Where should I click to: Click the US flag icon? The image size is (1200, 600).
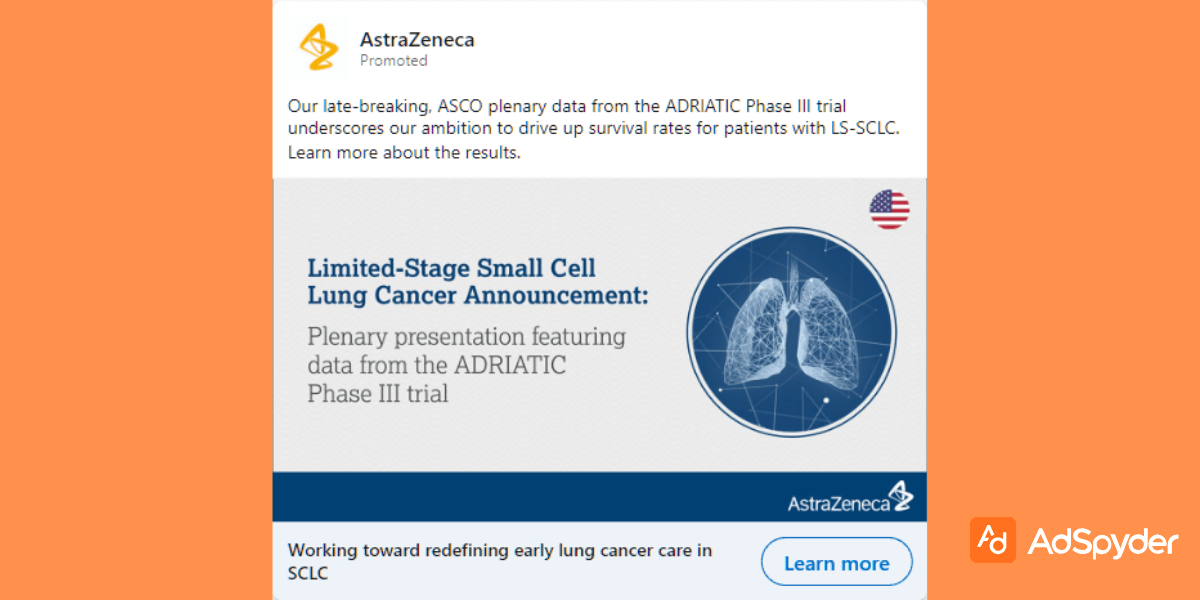(889, 209)
